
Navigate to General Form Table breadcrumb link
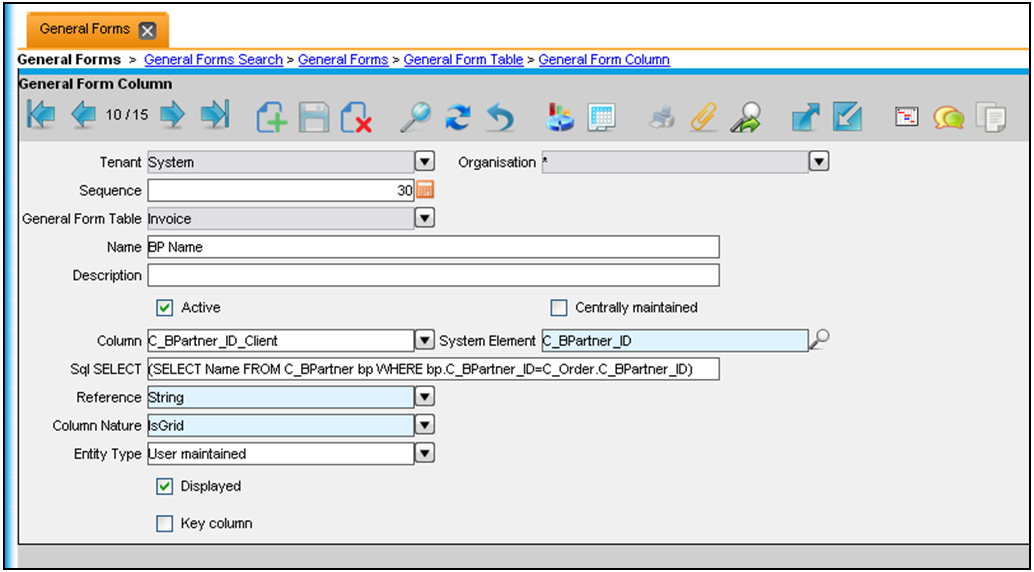(463, 60)
